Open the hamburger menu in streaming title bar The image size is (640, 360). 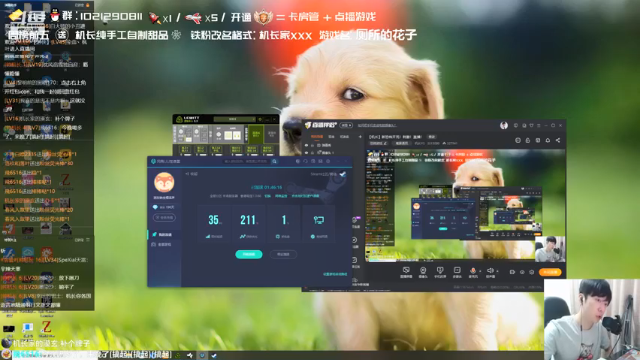(539, 125)
